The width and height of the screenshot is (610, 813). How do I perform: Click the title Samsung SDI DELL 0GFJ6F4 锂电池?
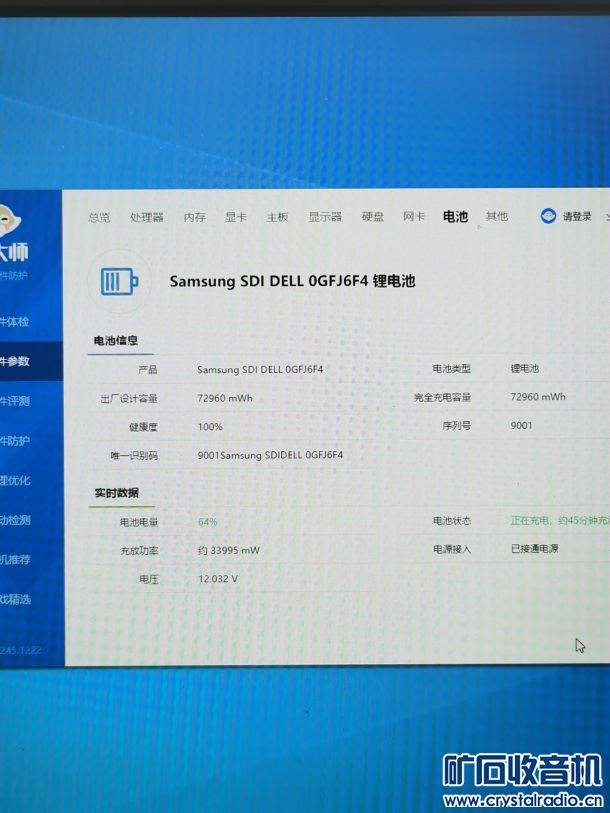(x=293, y=281)
